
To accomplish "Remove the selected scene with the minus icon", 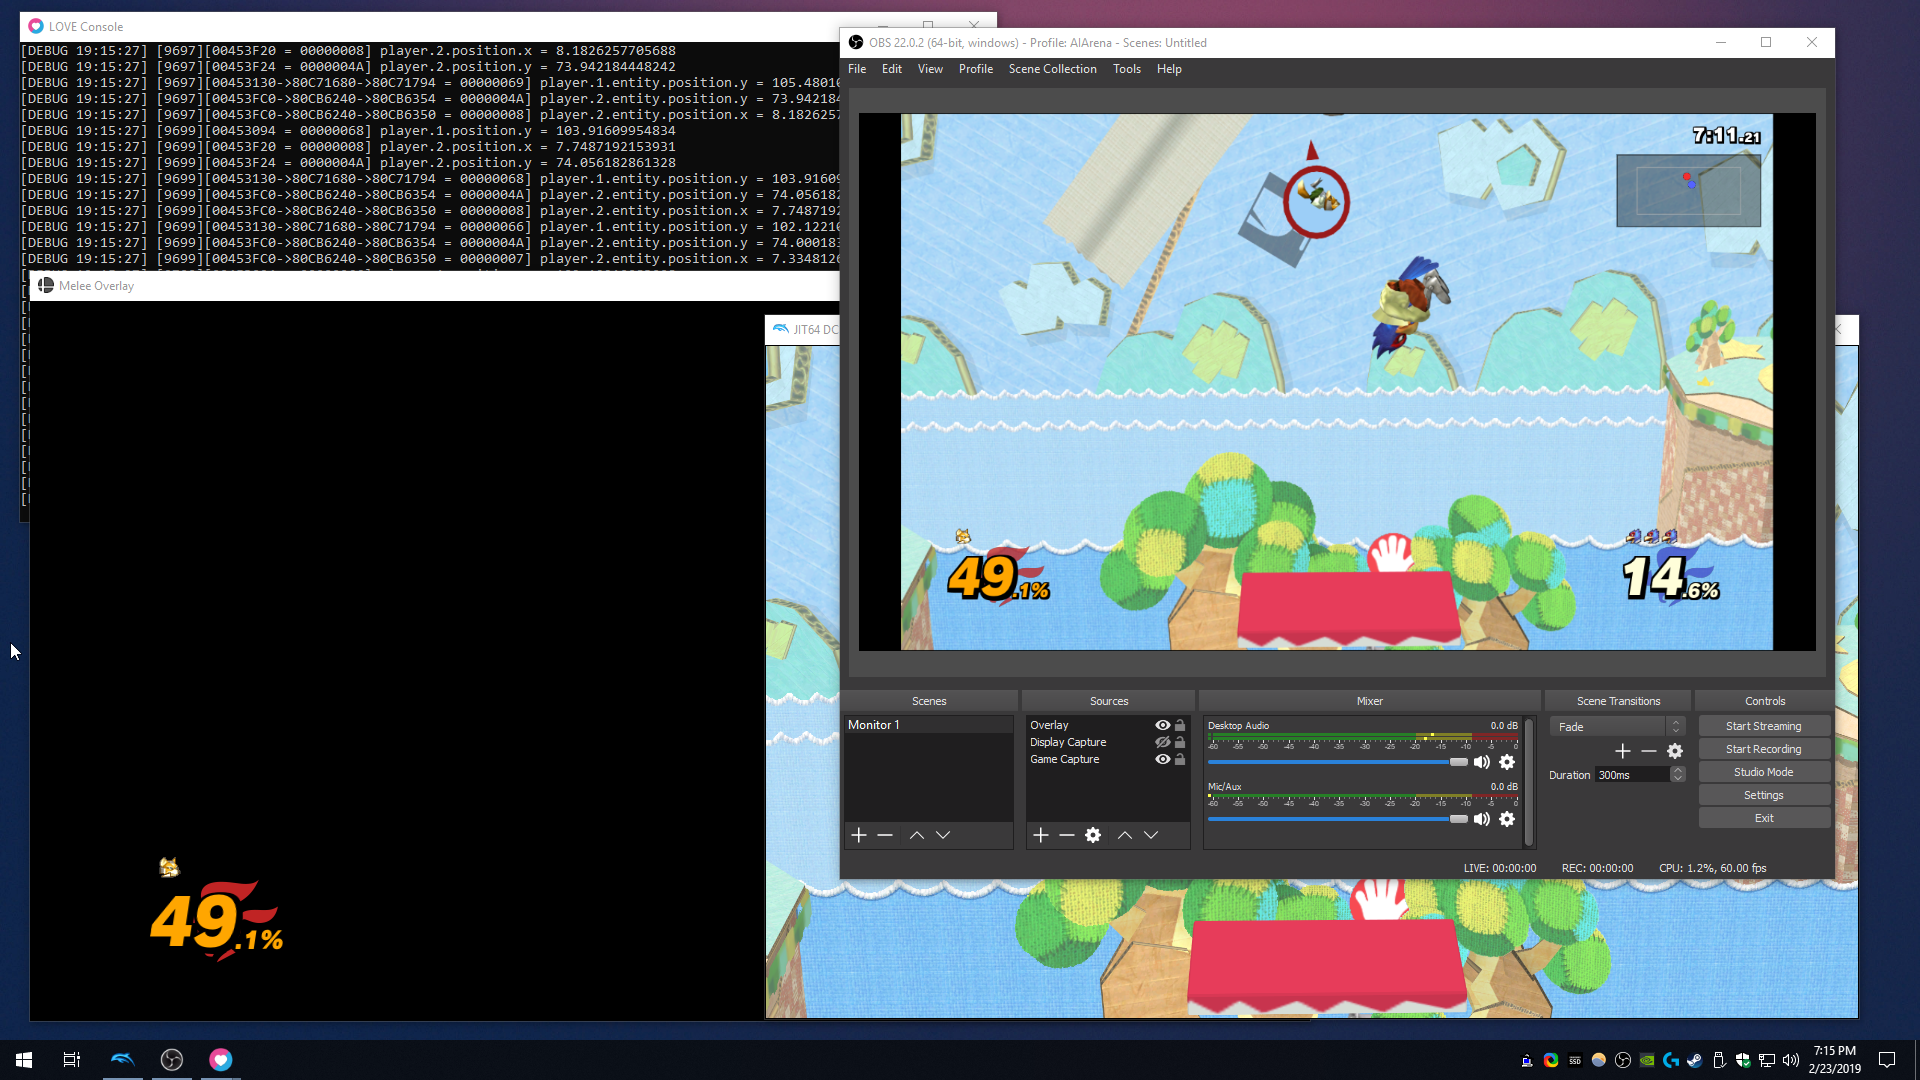I will click(885, 835).
